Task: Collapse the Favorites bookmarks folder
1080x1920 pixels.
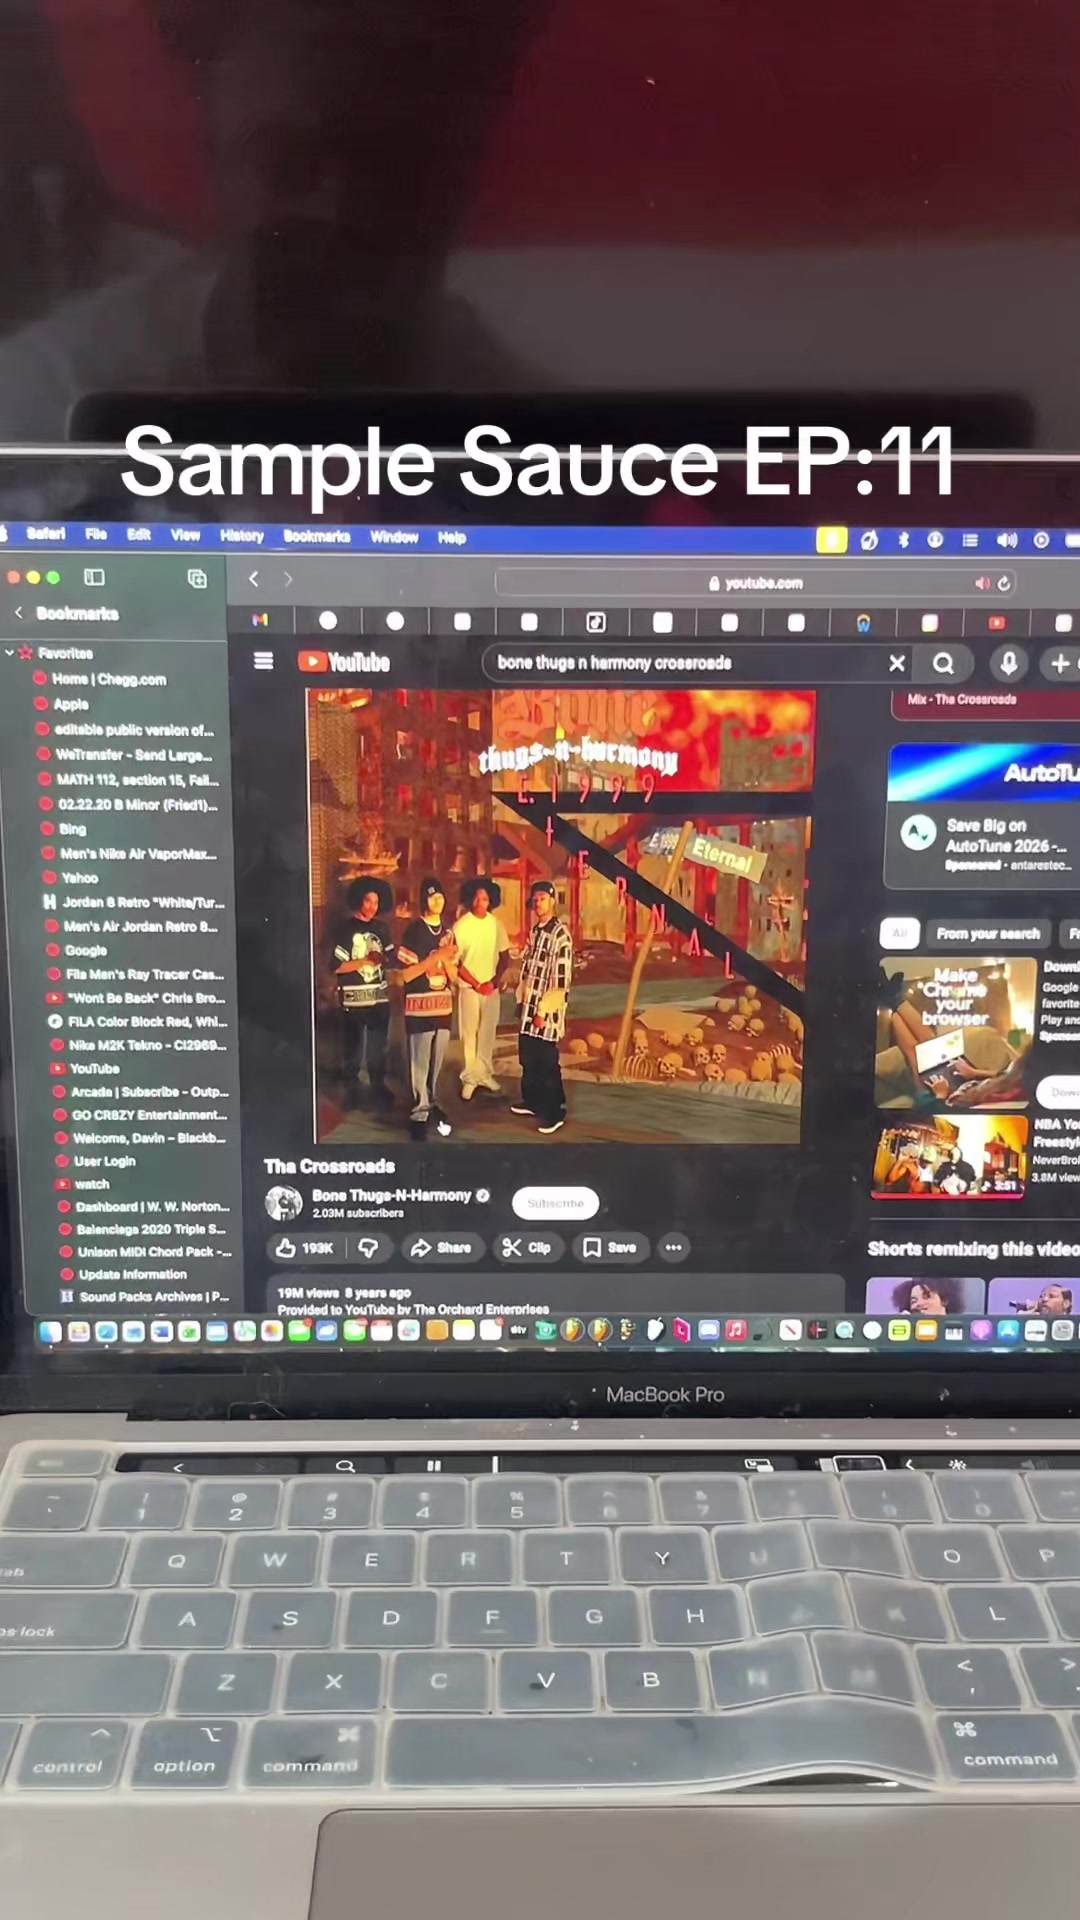Action: tap(9, 652)
